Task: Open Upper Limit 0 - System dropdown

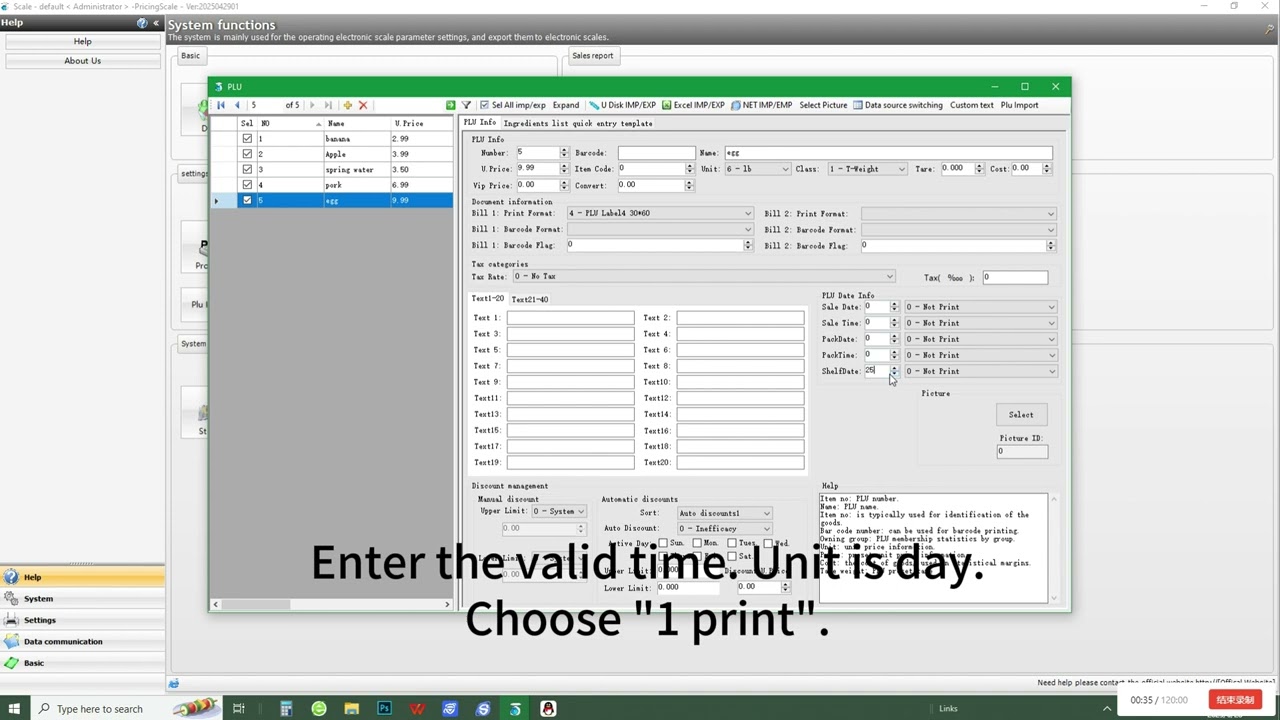Action: tap(558, 511)
